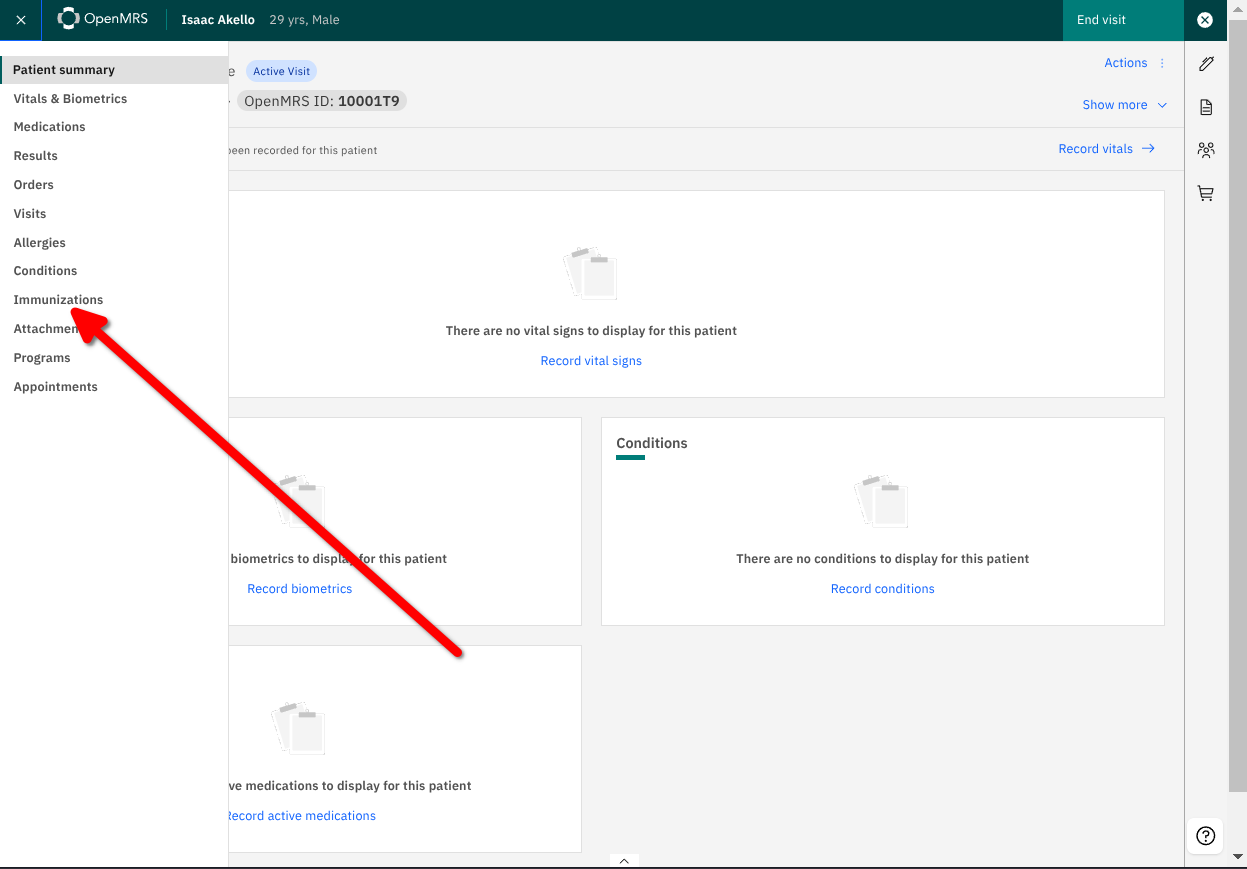The height and width of the screenshot is (869, 1247).
Task: Open the order basket cart icon
Action: click(1205, 194)
